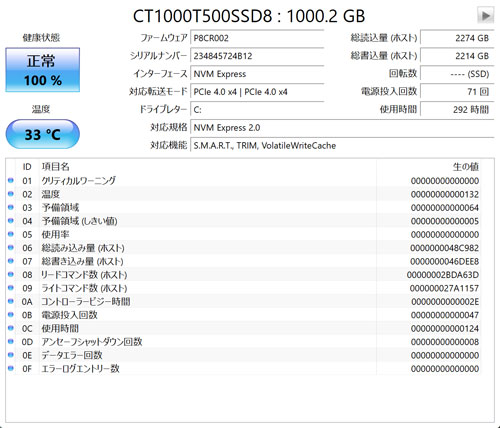500x428 pixels.
Task: Click raw value 00000000000132
Action: click(x=445, y=194)
